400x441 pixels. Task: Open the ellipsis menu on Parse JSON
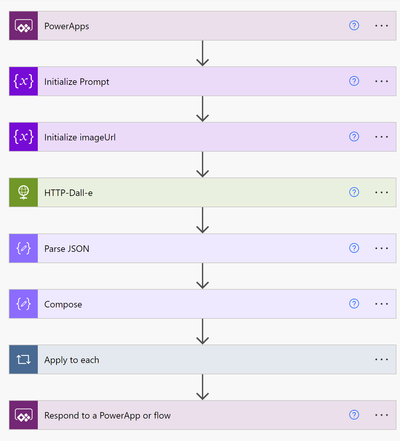point(381,248)
